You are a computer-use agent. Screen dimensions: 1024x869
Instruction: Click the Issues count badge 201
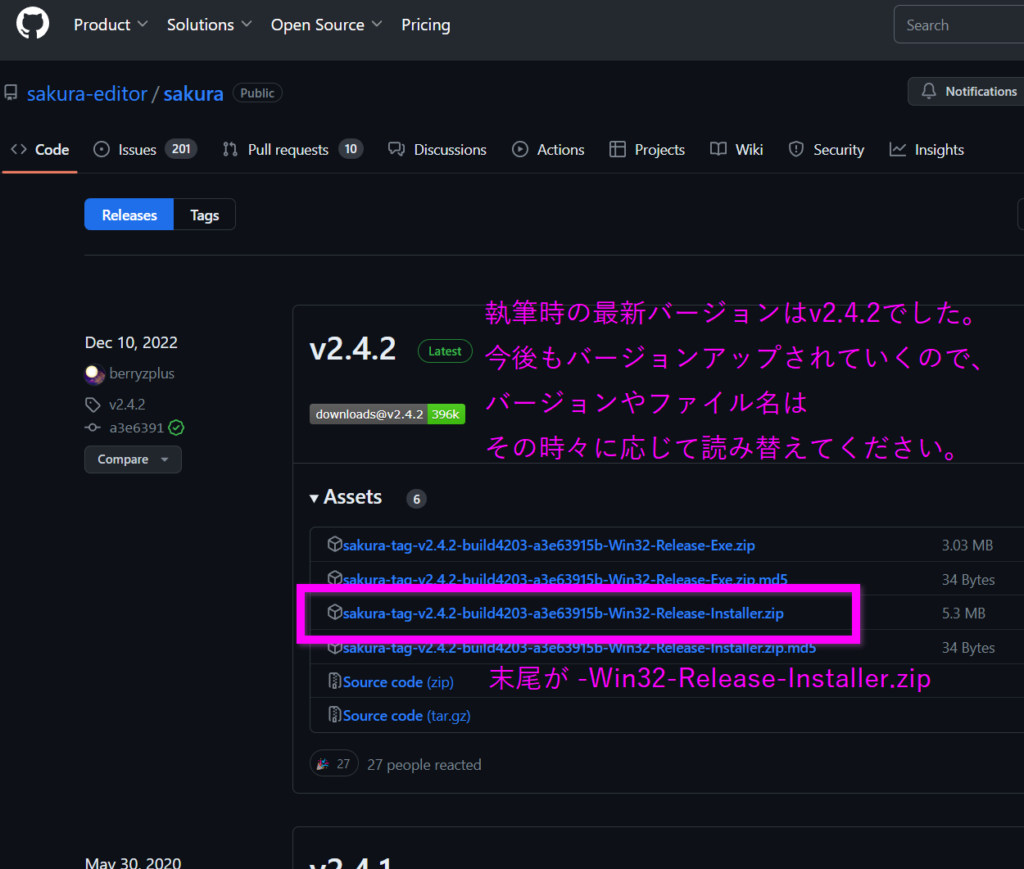point(181,150)
